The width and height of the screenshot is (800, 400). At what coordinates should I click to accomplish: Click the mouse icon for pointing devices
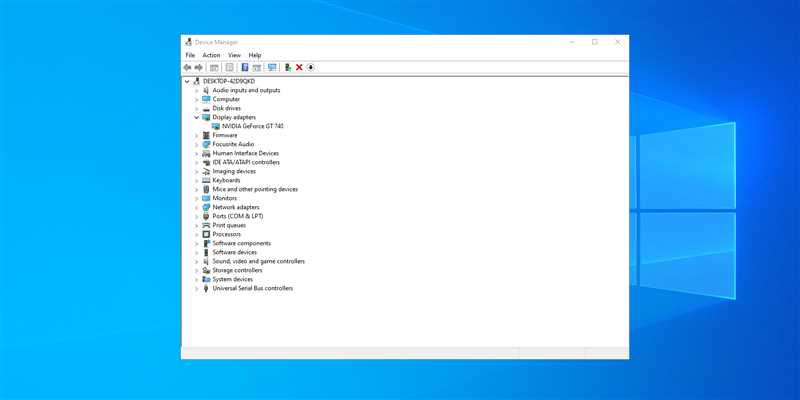[x=206, y=189]
